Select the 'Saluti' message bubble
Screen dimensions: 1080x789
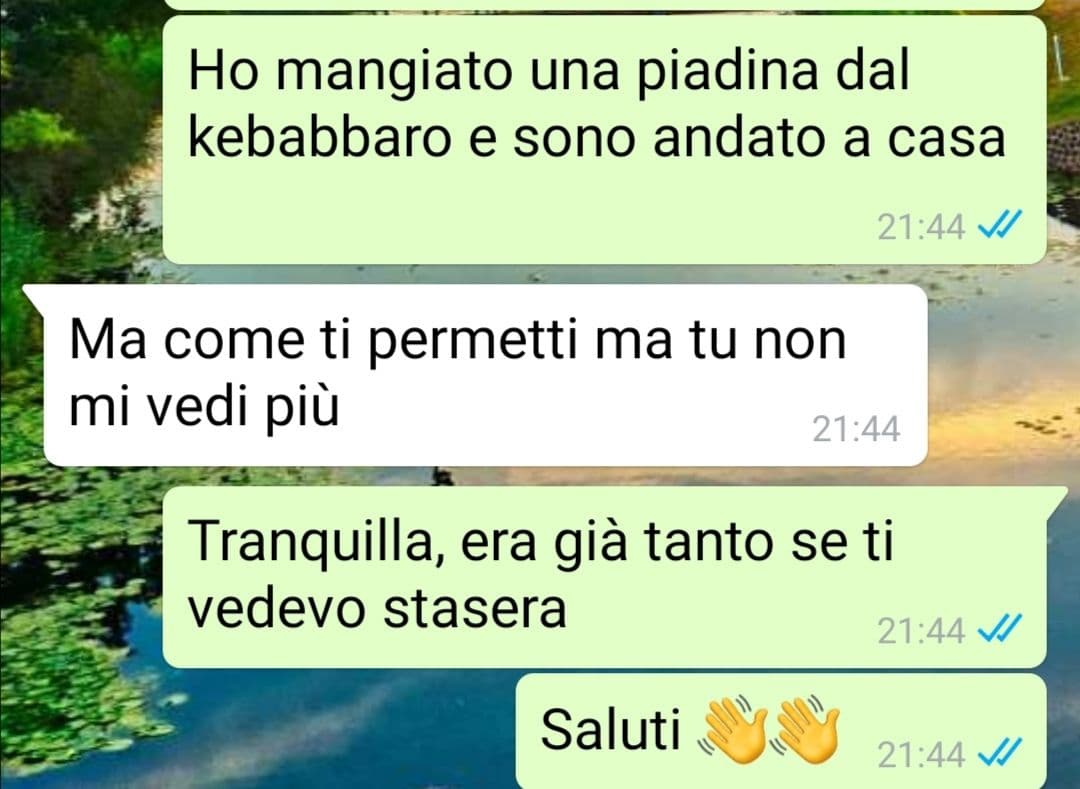tap(781, 731)
